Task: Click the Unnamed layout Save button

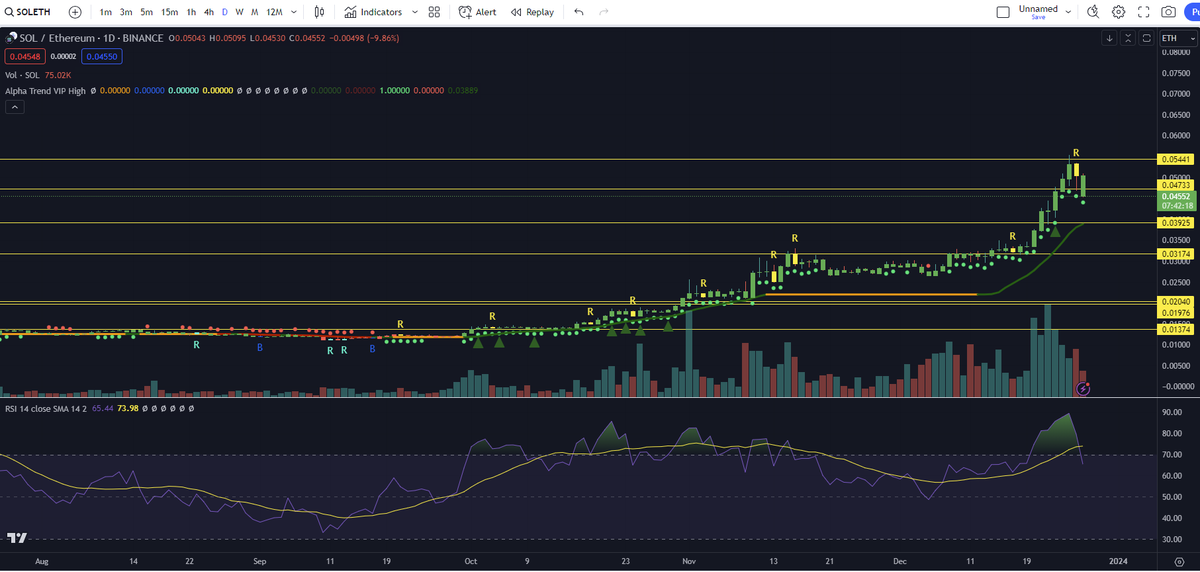Action: 1038,17
